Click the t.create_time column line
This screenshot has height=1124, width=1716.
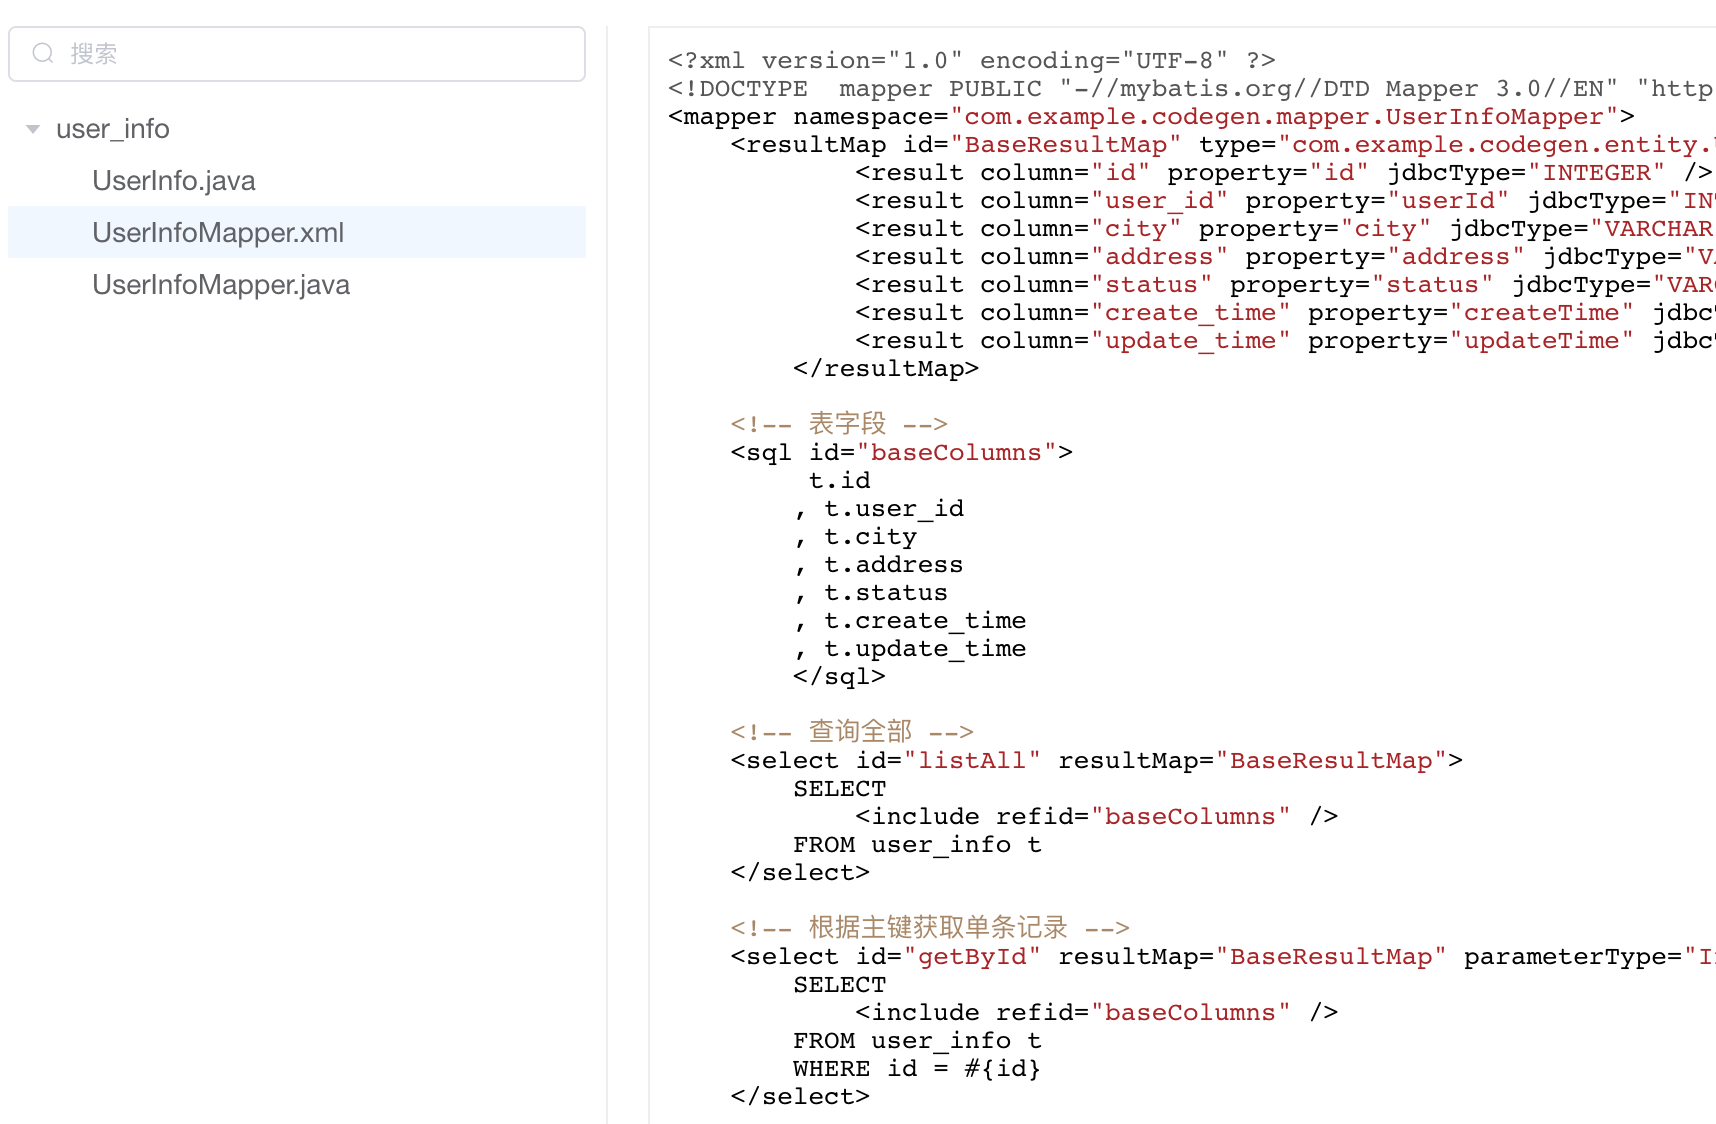tap(910, 621)
